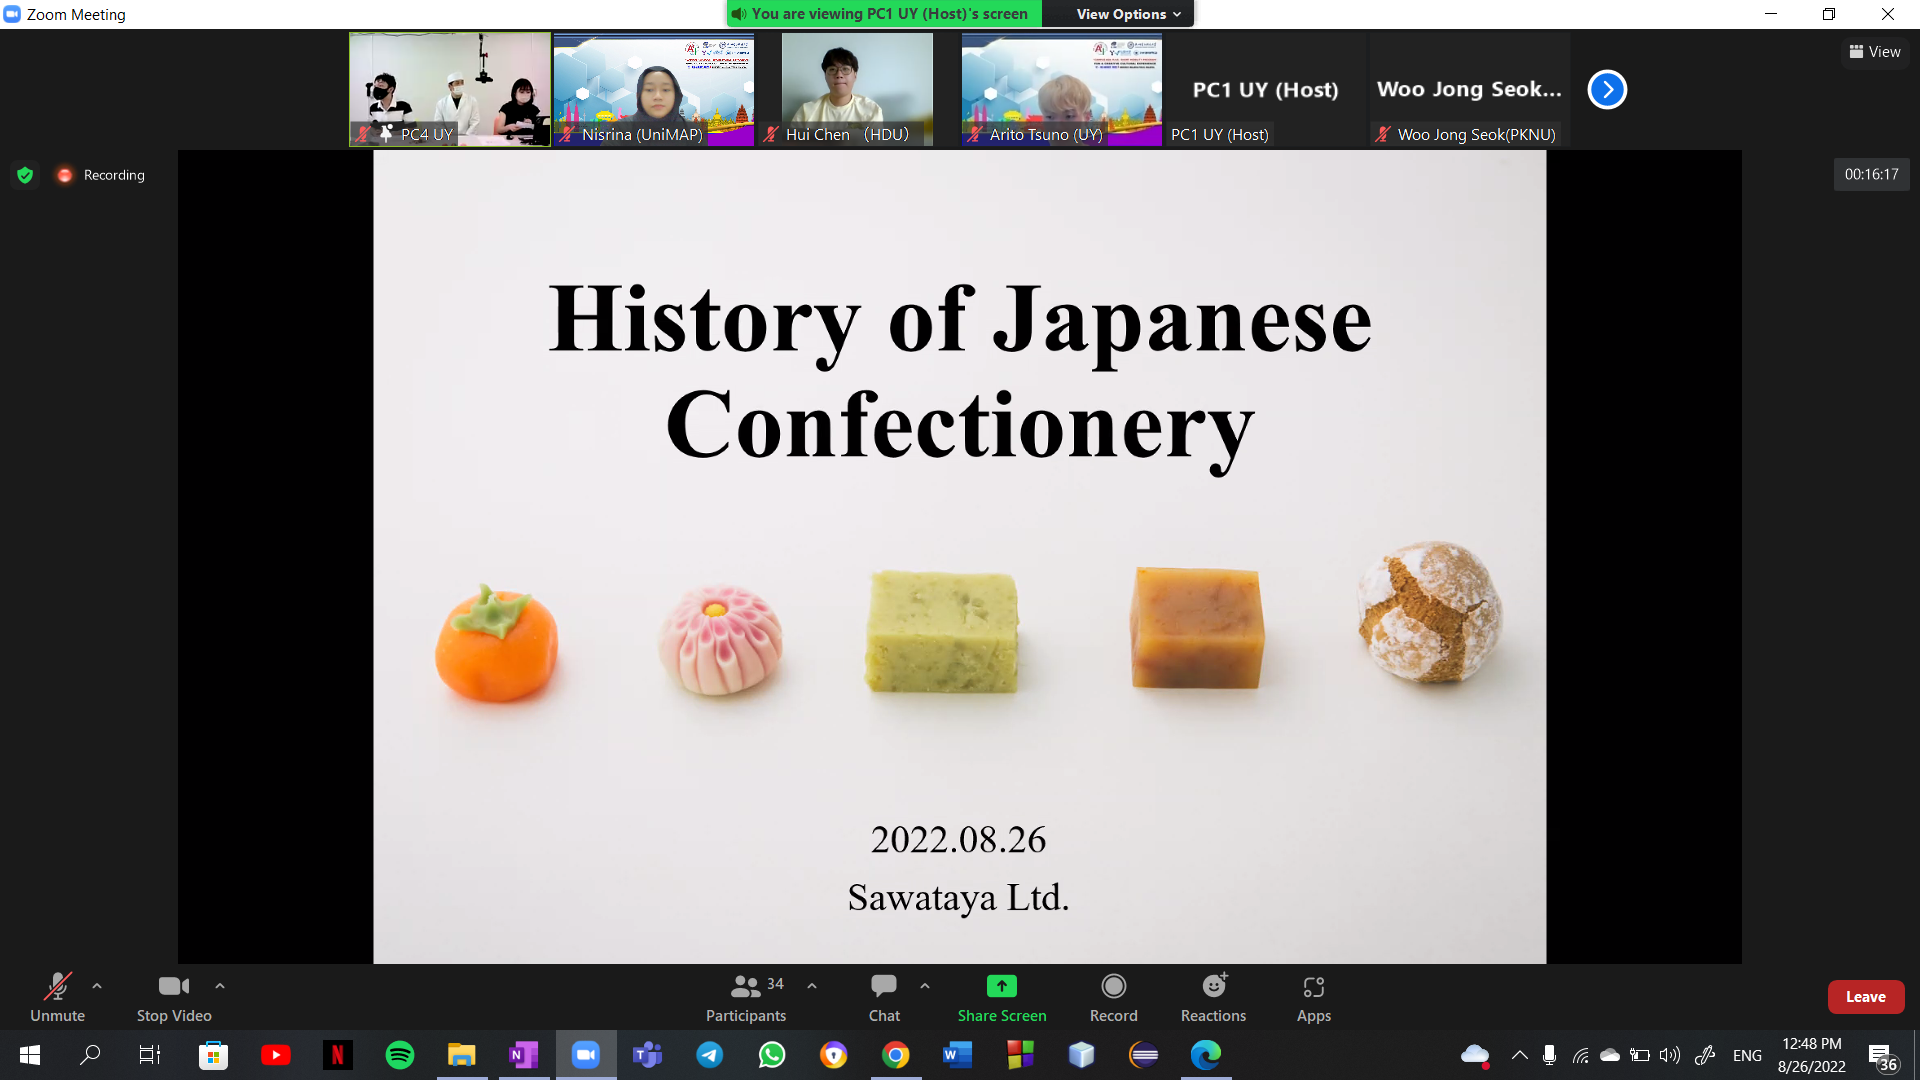Open the View layout menu

(x=1875, y=52)
